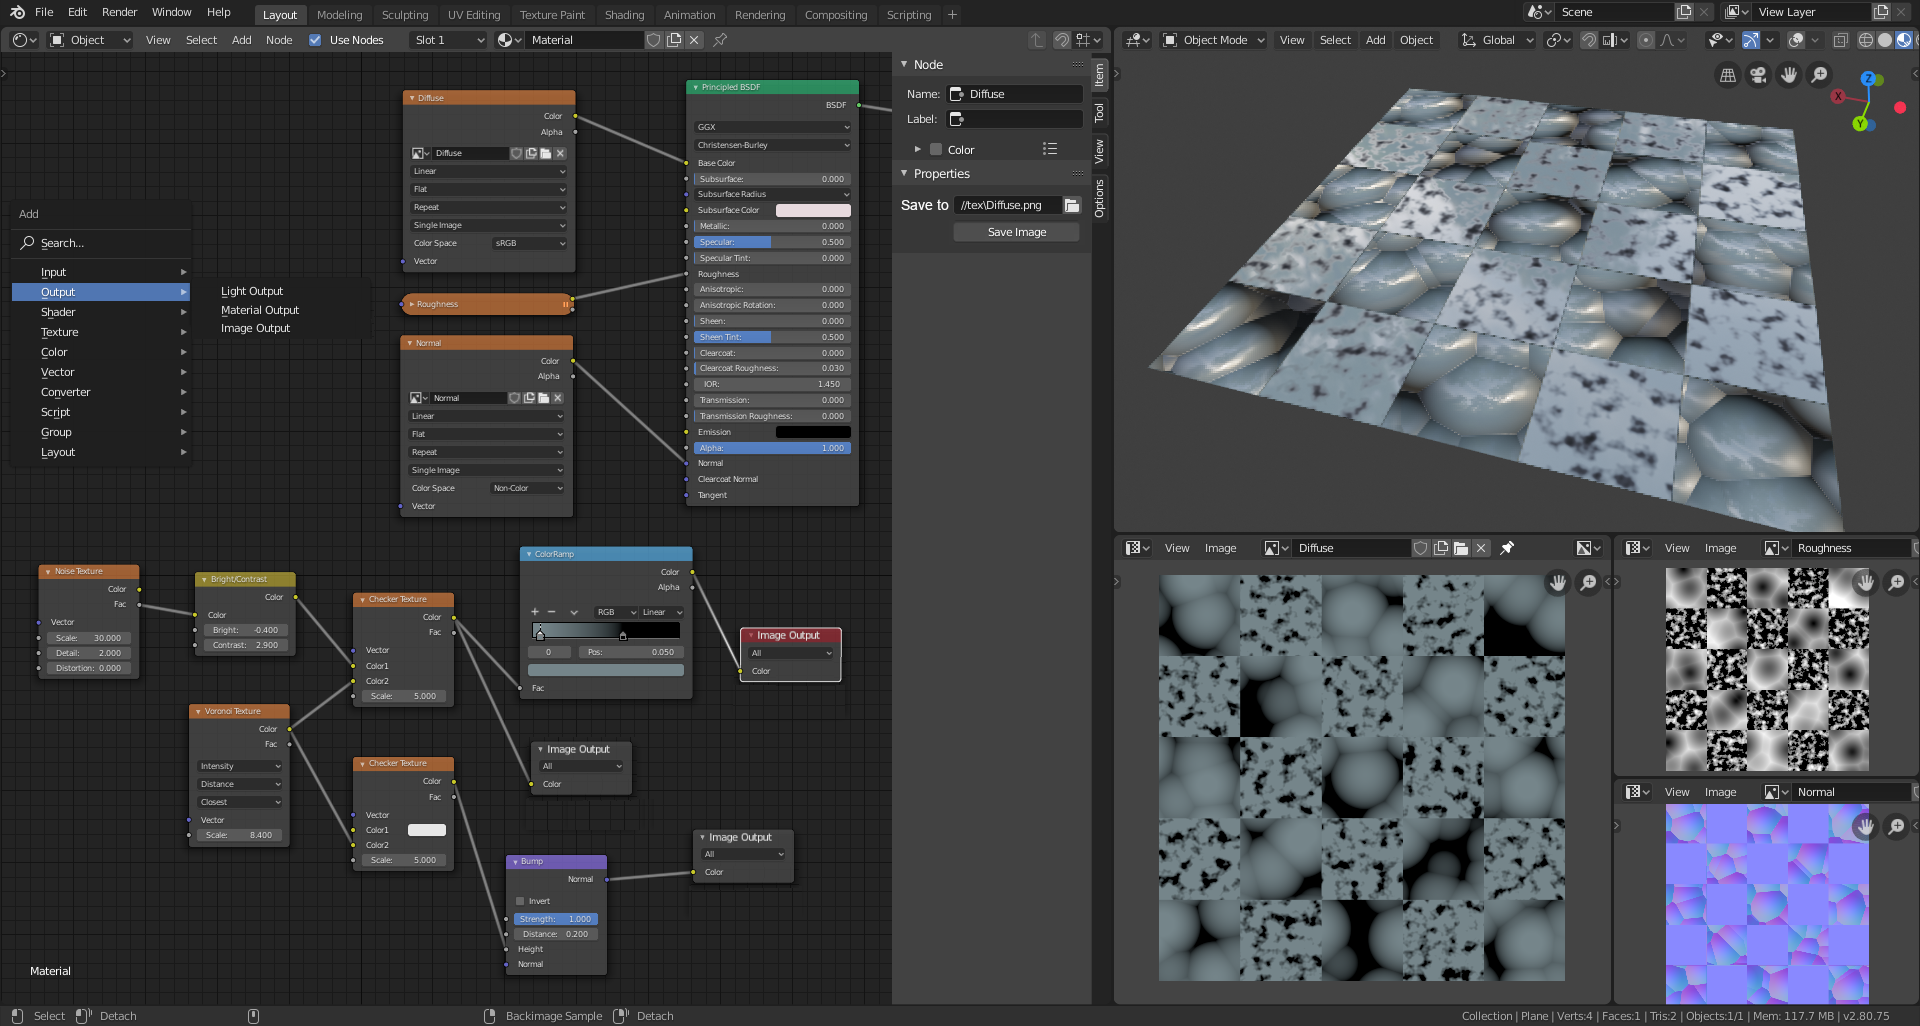The width and height of the screenshot is (1920, 1026).
Task: Click pan icon in Normal image editor
Action: pos(1865,826)
